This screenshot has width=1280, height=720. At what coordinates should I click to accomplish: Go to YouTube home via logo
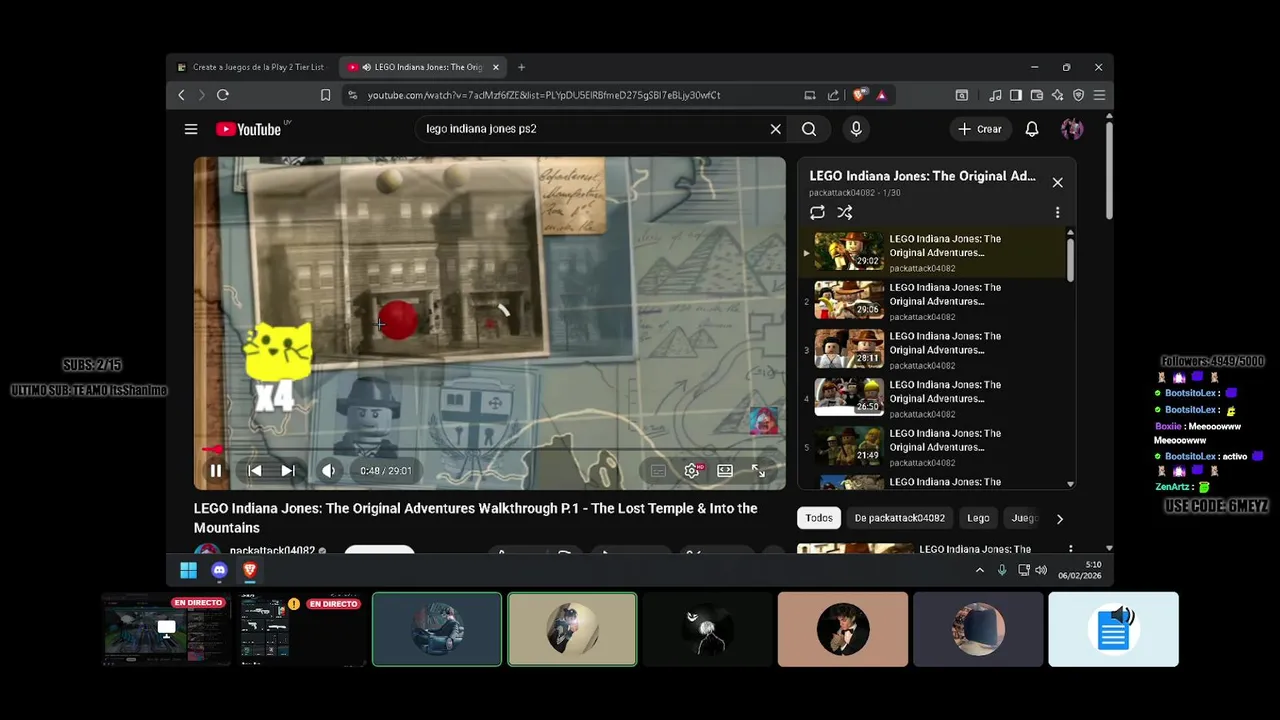pyautogui.click(x=249, y=129)
